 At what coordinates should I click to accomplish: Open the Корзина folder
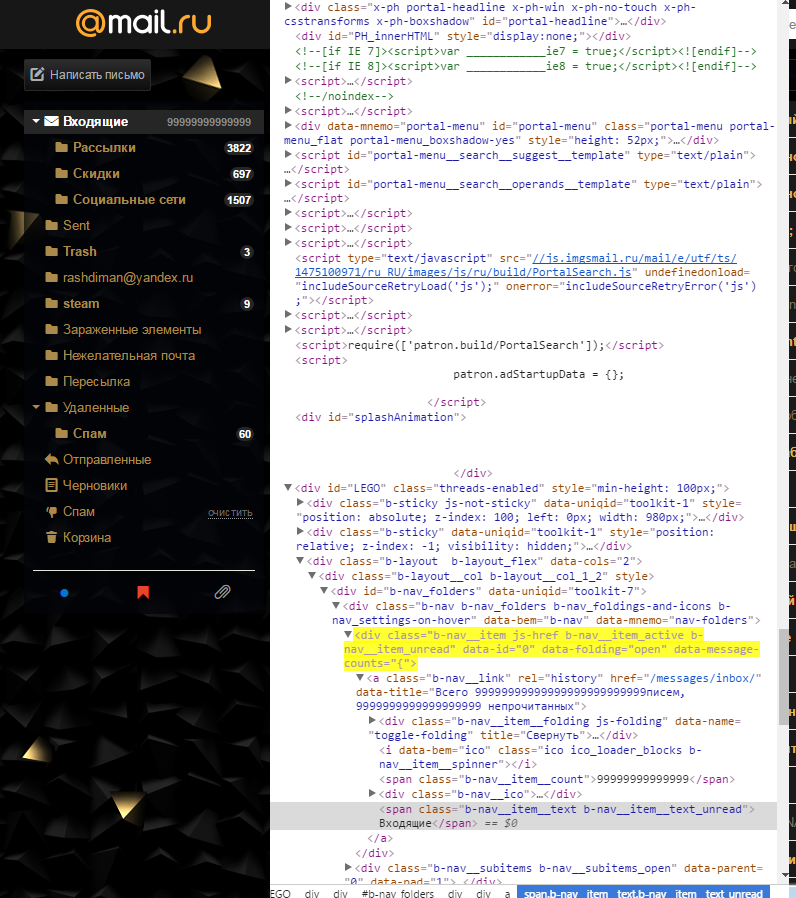tap(87, 537)
